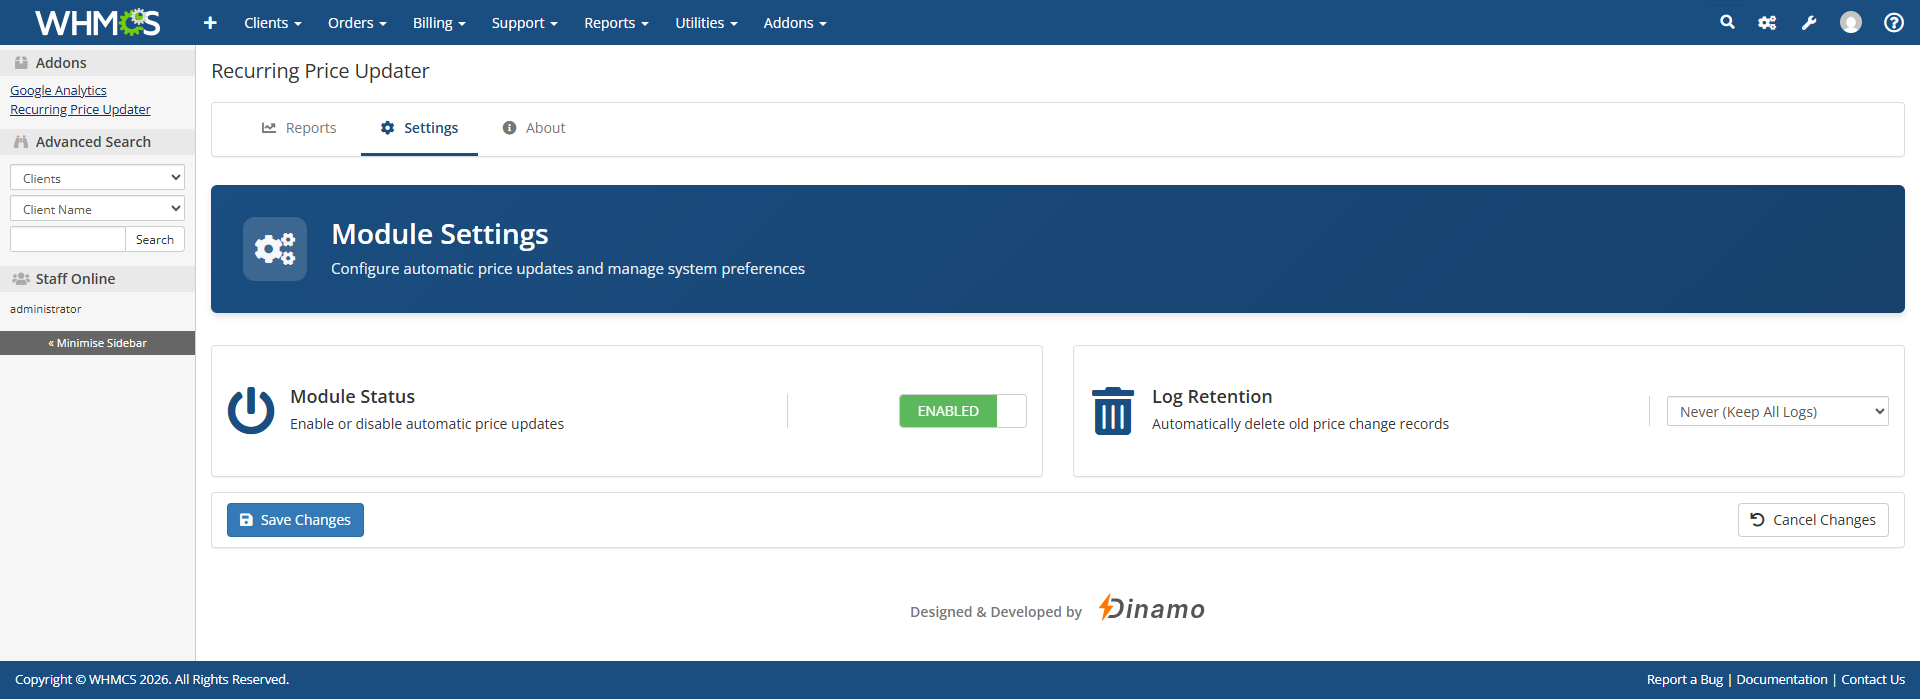Collapse sidebar with Minimise Sidebar

[97, 343]
